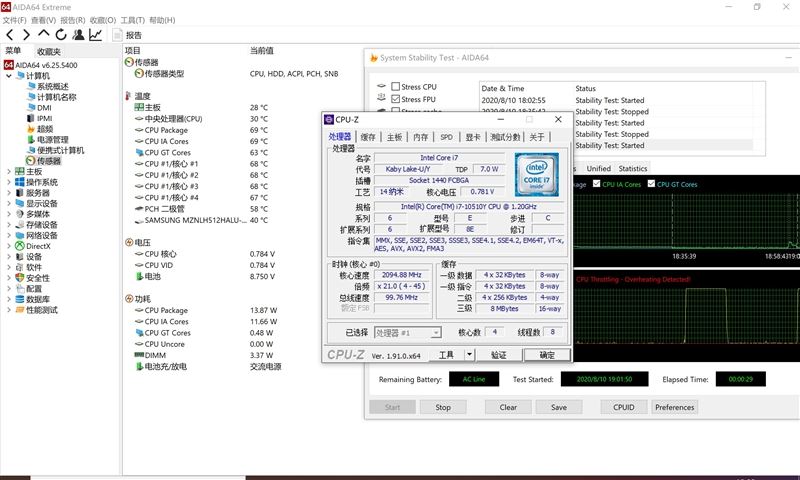
Task: Open 报告(R) menu
Action: [x=72, y=20]
